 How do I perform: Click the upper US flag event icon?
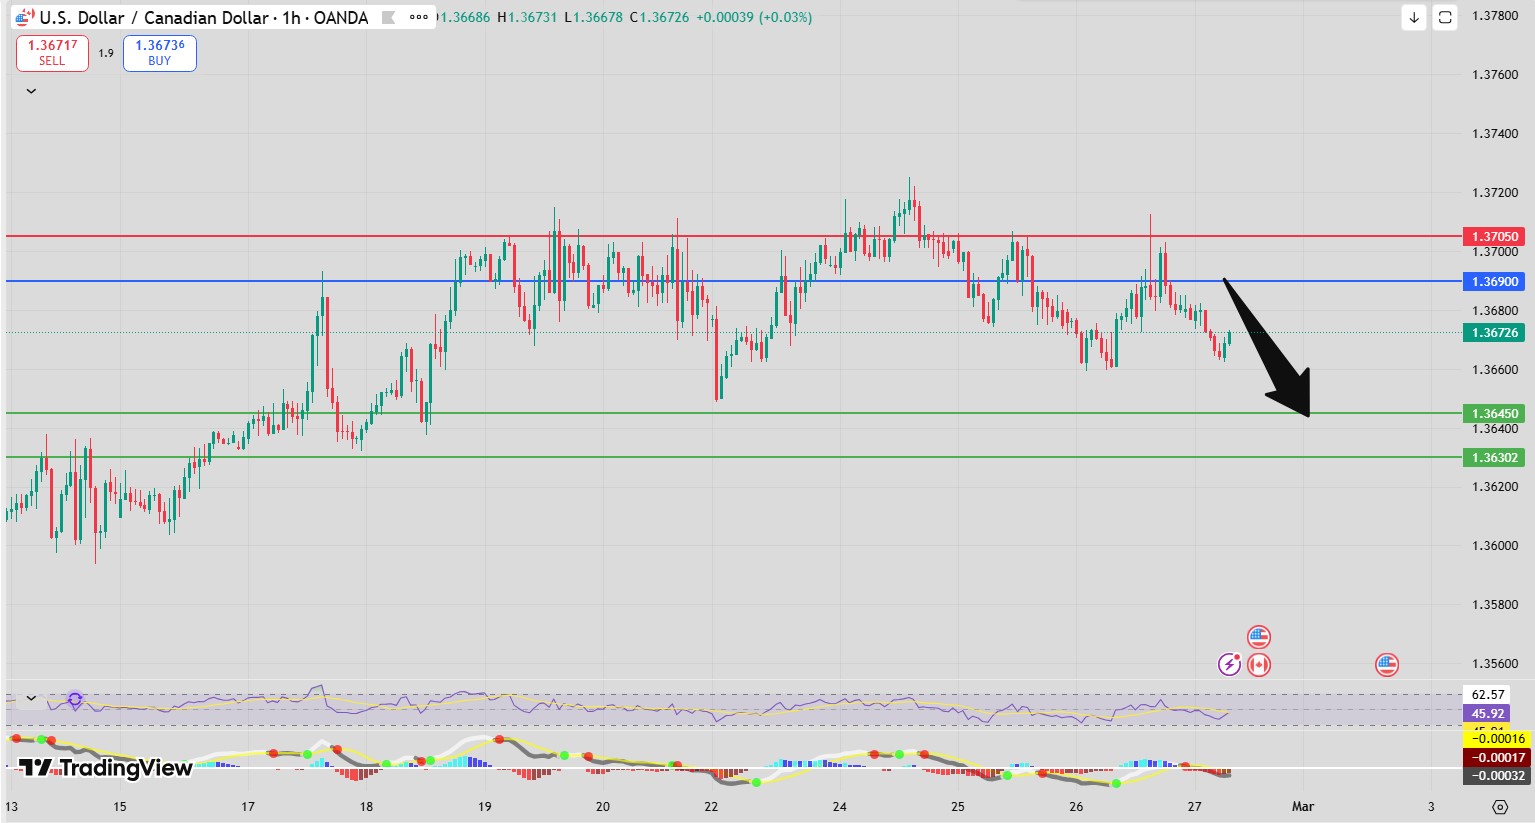pos(1259,637)
